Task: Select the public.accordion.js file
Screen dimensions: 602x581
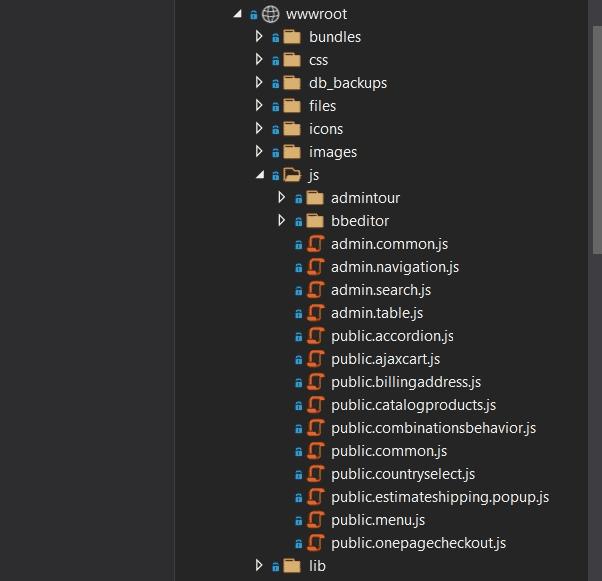Action: pos(392,336)
